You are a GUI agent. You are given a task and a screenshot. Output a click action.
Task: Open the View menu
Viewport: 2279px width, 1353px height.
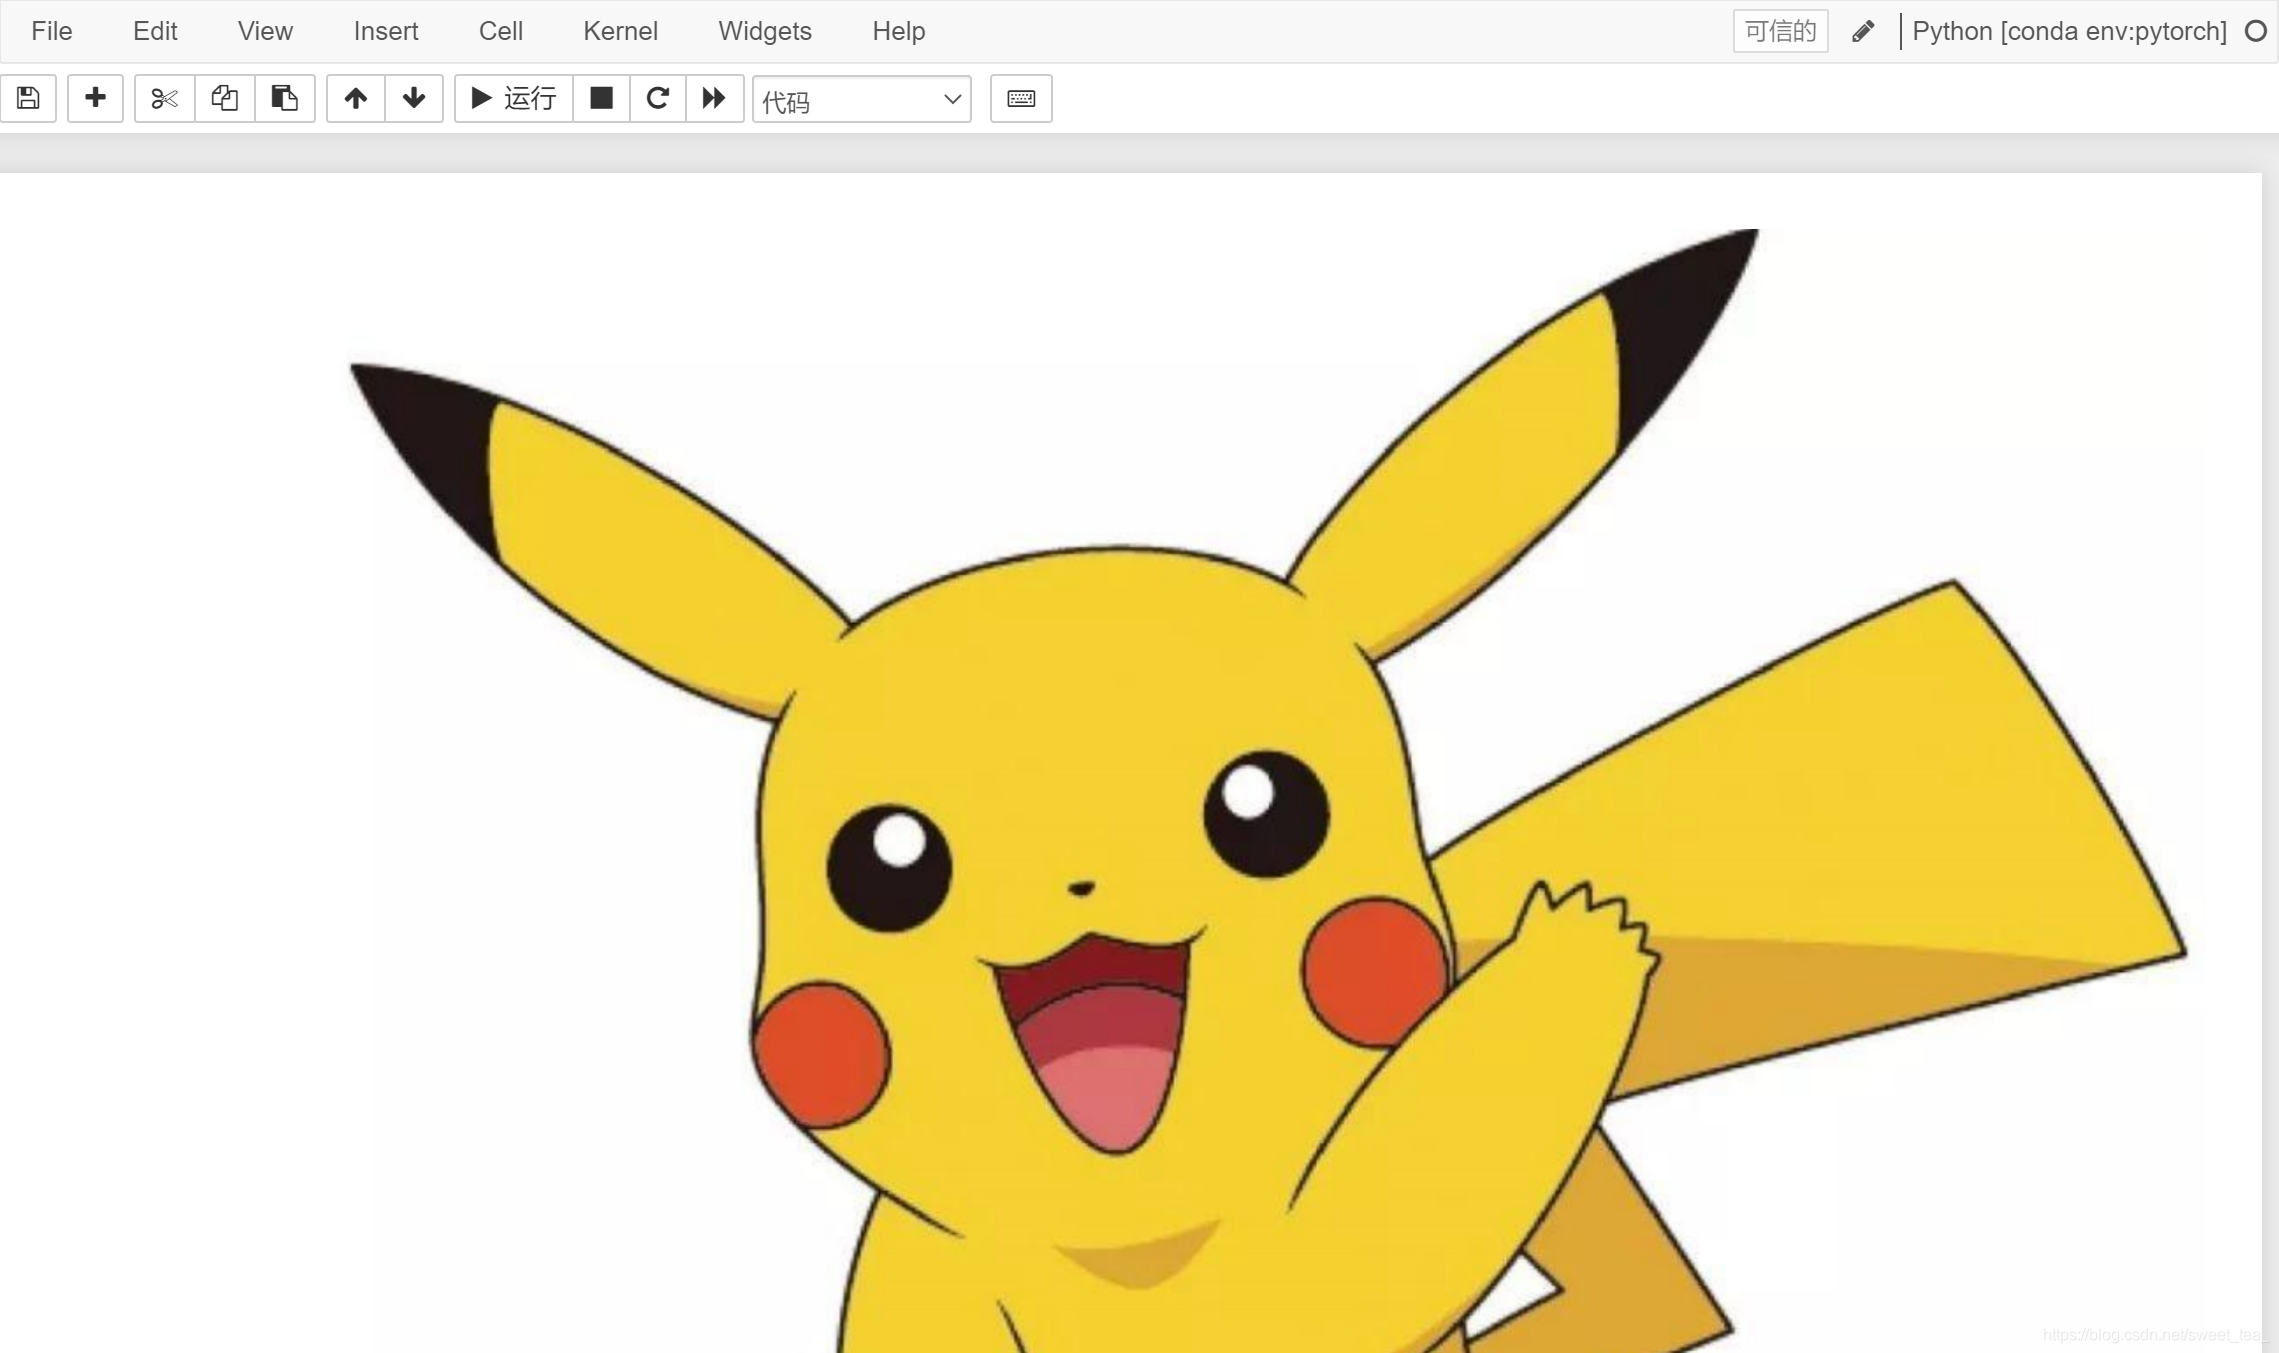(265, 31)
